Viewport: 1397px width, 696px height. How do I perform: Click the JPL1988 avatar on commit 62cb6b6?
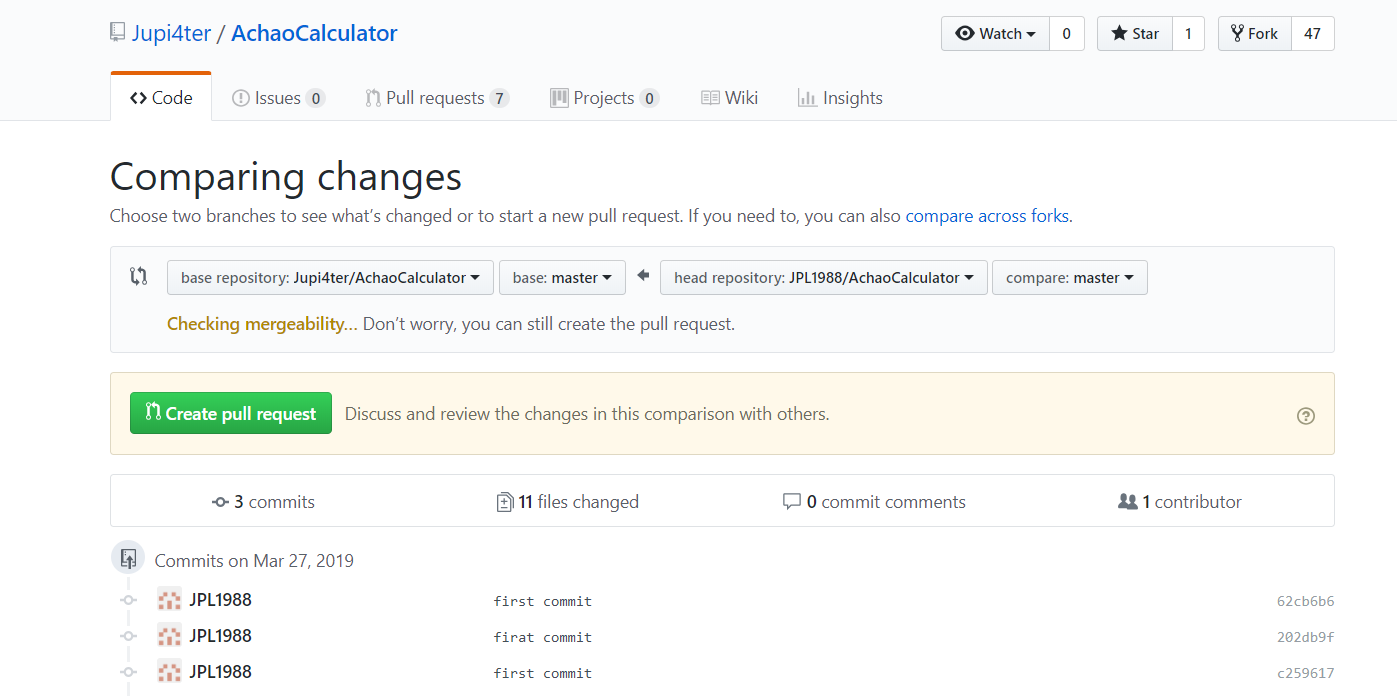point(169,600)
